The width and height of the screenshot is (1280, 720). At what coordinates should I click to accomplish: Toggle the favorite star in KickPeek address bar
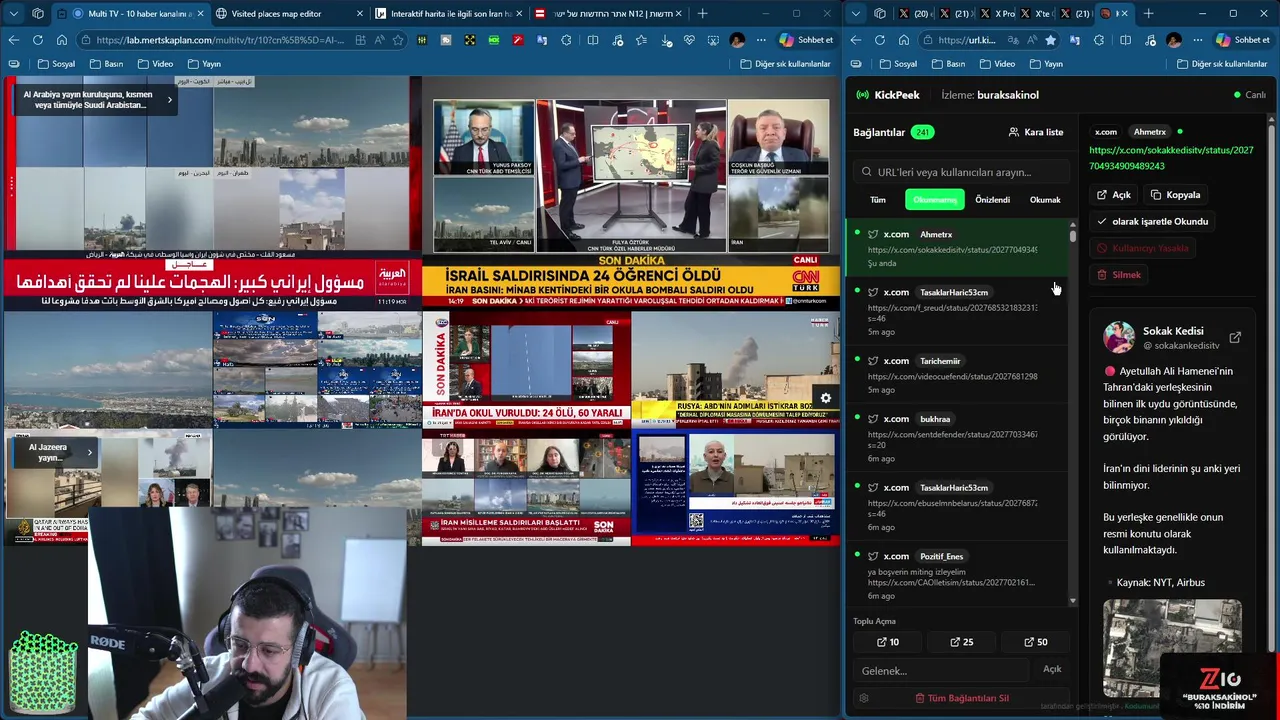pyautogui.click(x=1050, y=40)
